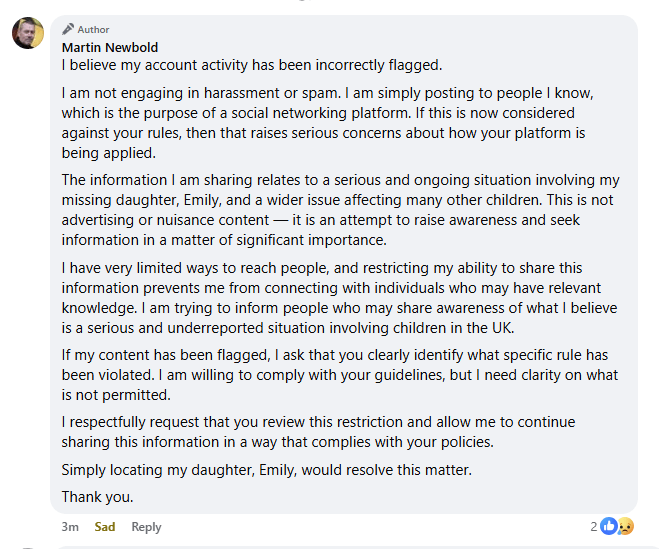Toggle the 'Sad' reaction on the comment
659x549 pixels.
[105, 527]
